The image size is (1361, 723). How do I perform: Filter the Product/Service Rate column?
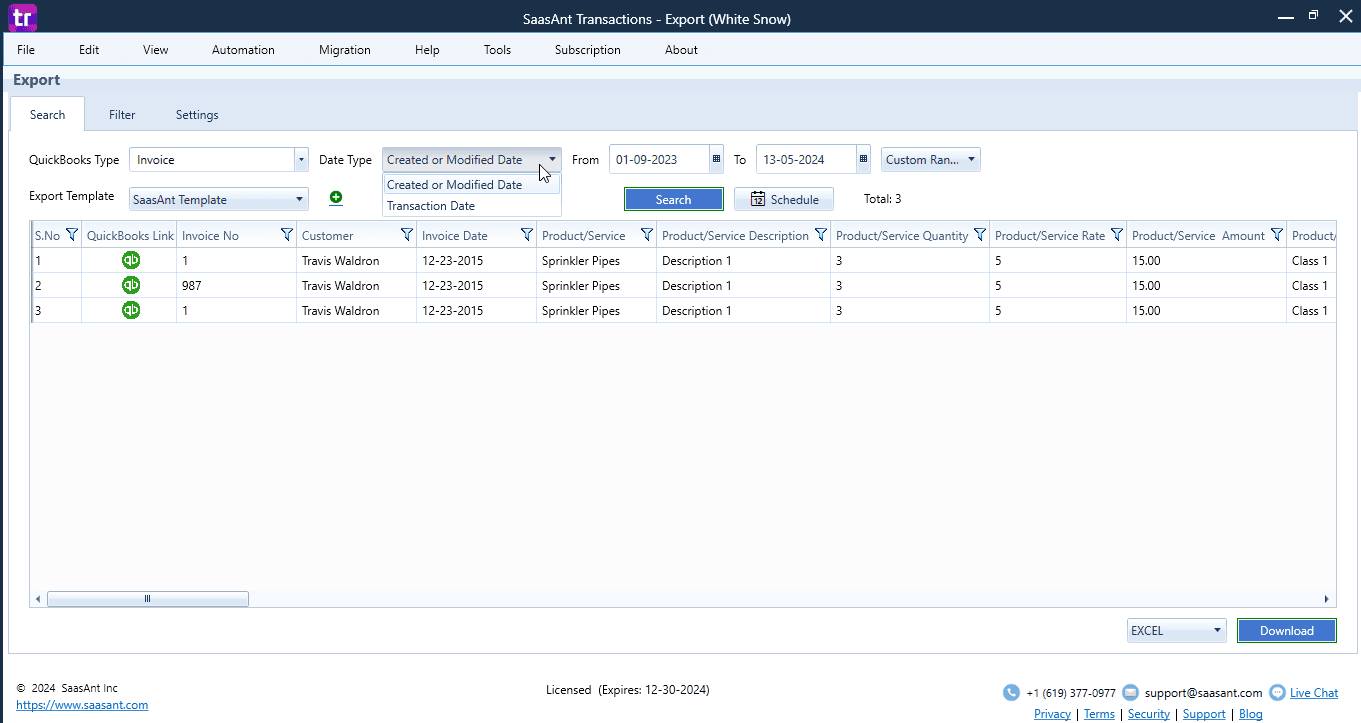[1117, 235]
